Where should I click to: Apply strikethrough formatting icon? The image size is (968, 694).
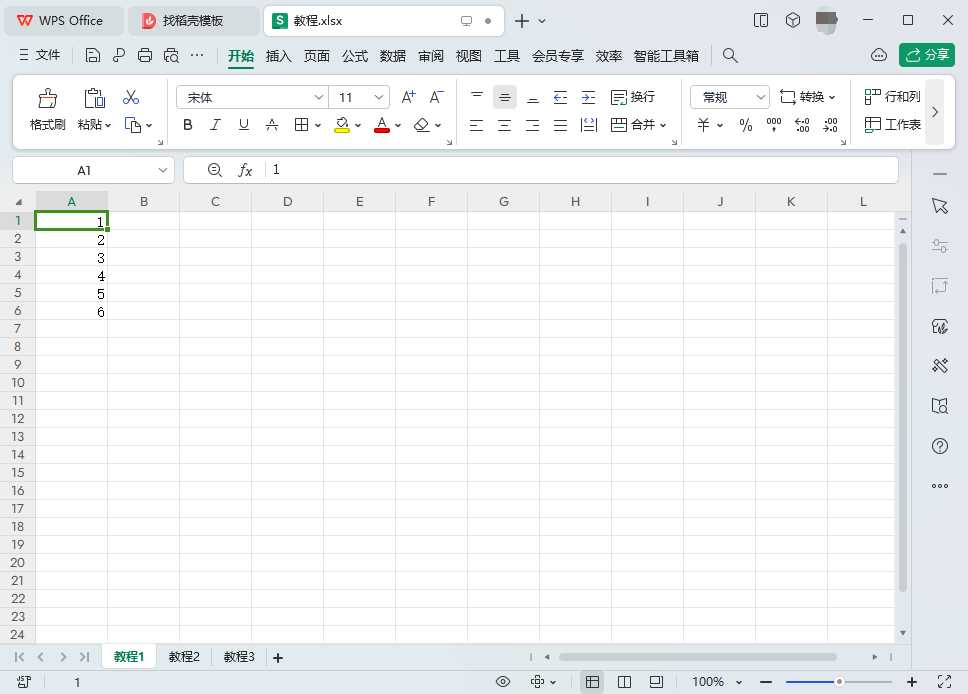(x=272, y=125)
